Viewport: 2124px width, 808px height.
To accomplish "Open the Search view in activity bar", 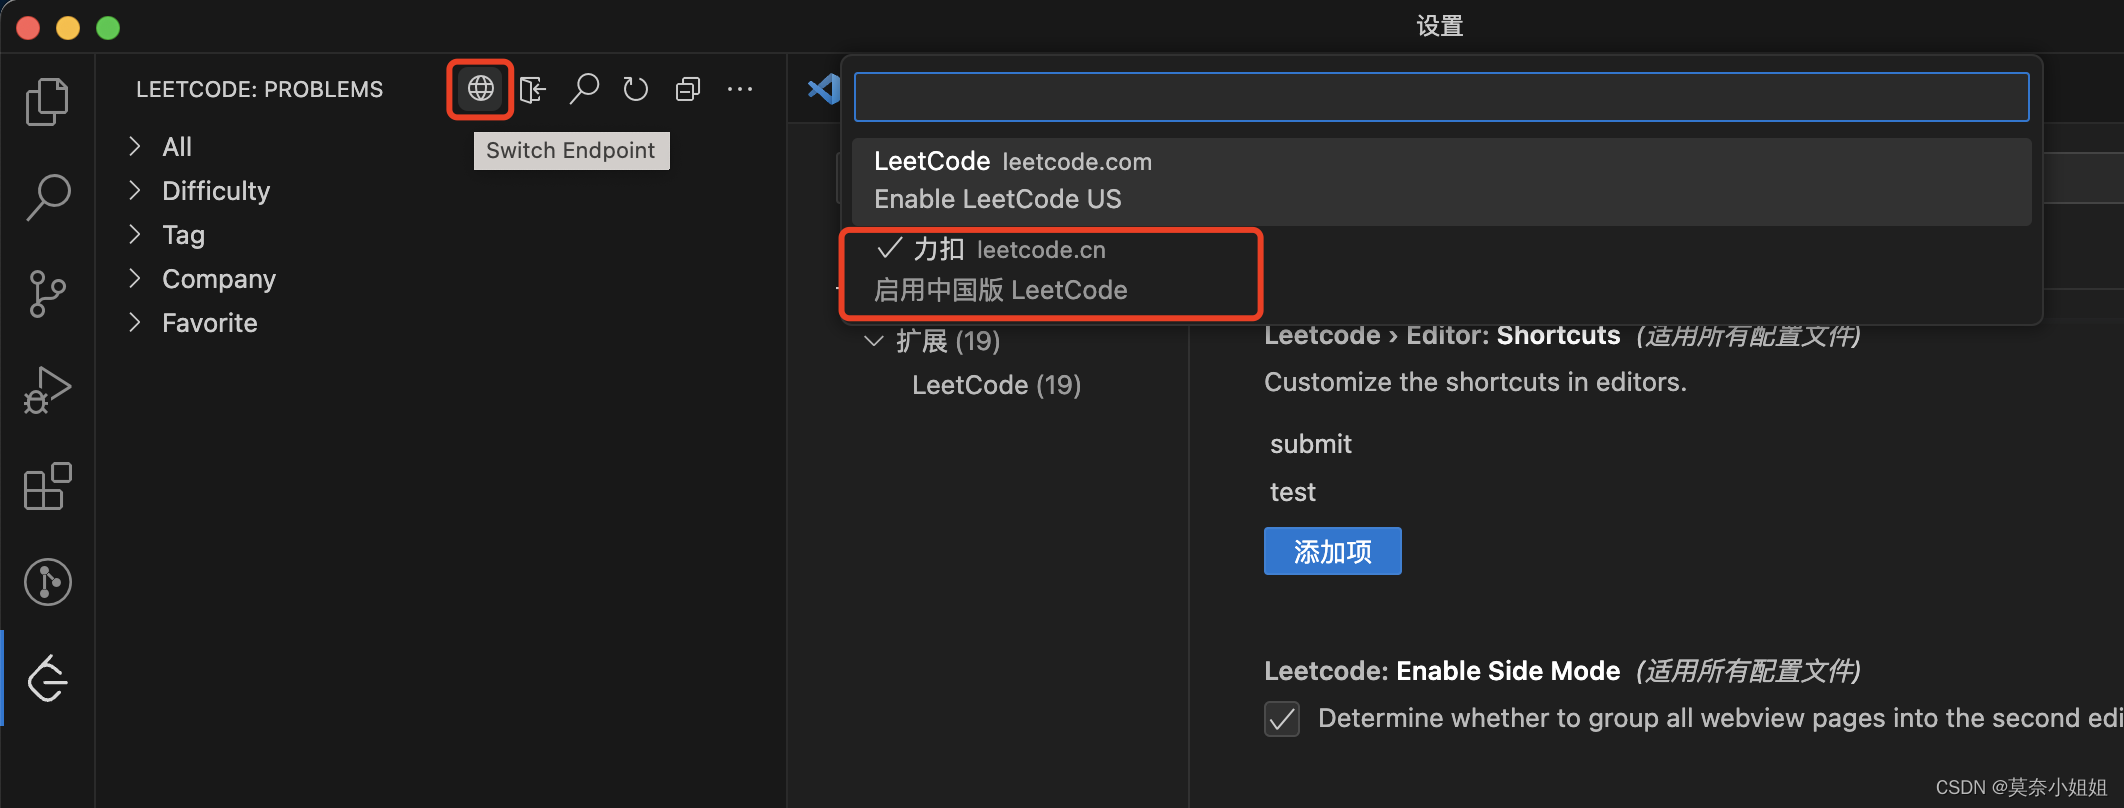I will [47, 197].
